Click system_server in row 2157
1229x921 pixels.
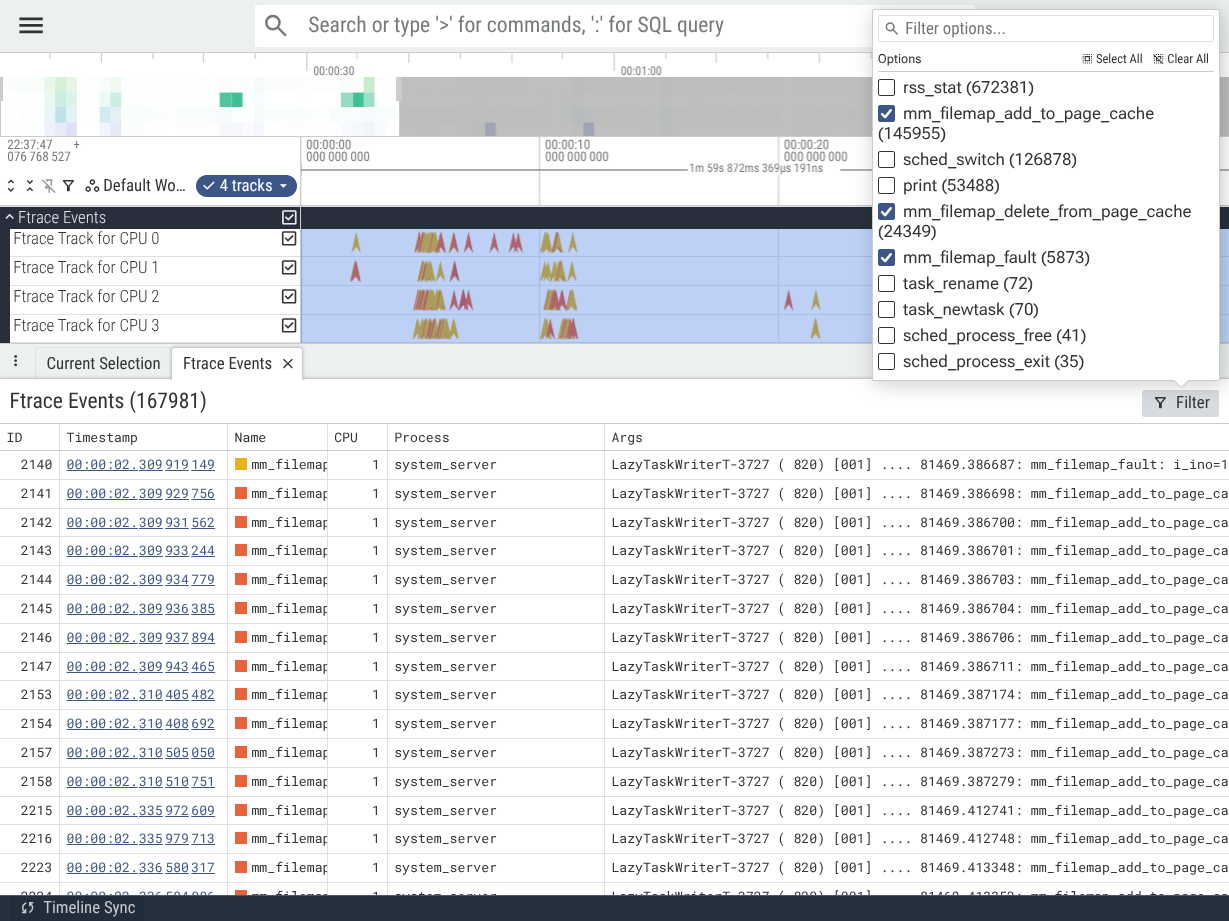click(445, 754)
